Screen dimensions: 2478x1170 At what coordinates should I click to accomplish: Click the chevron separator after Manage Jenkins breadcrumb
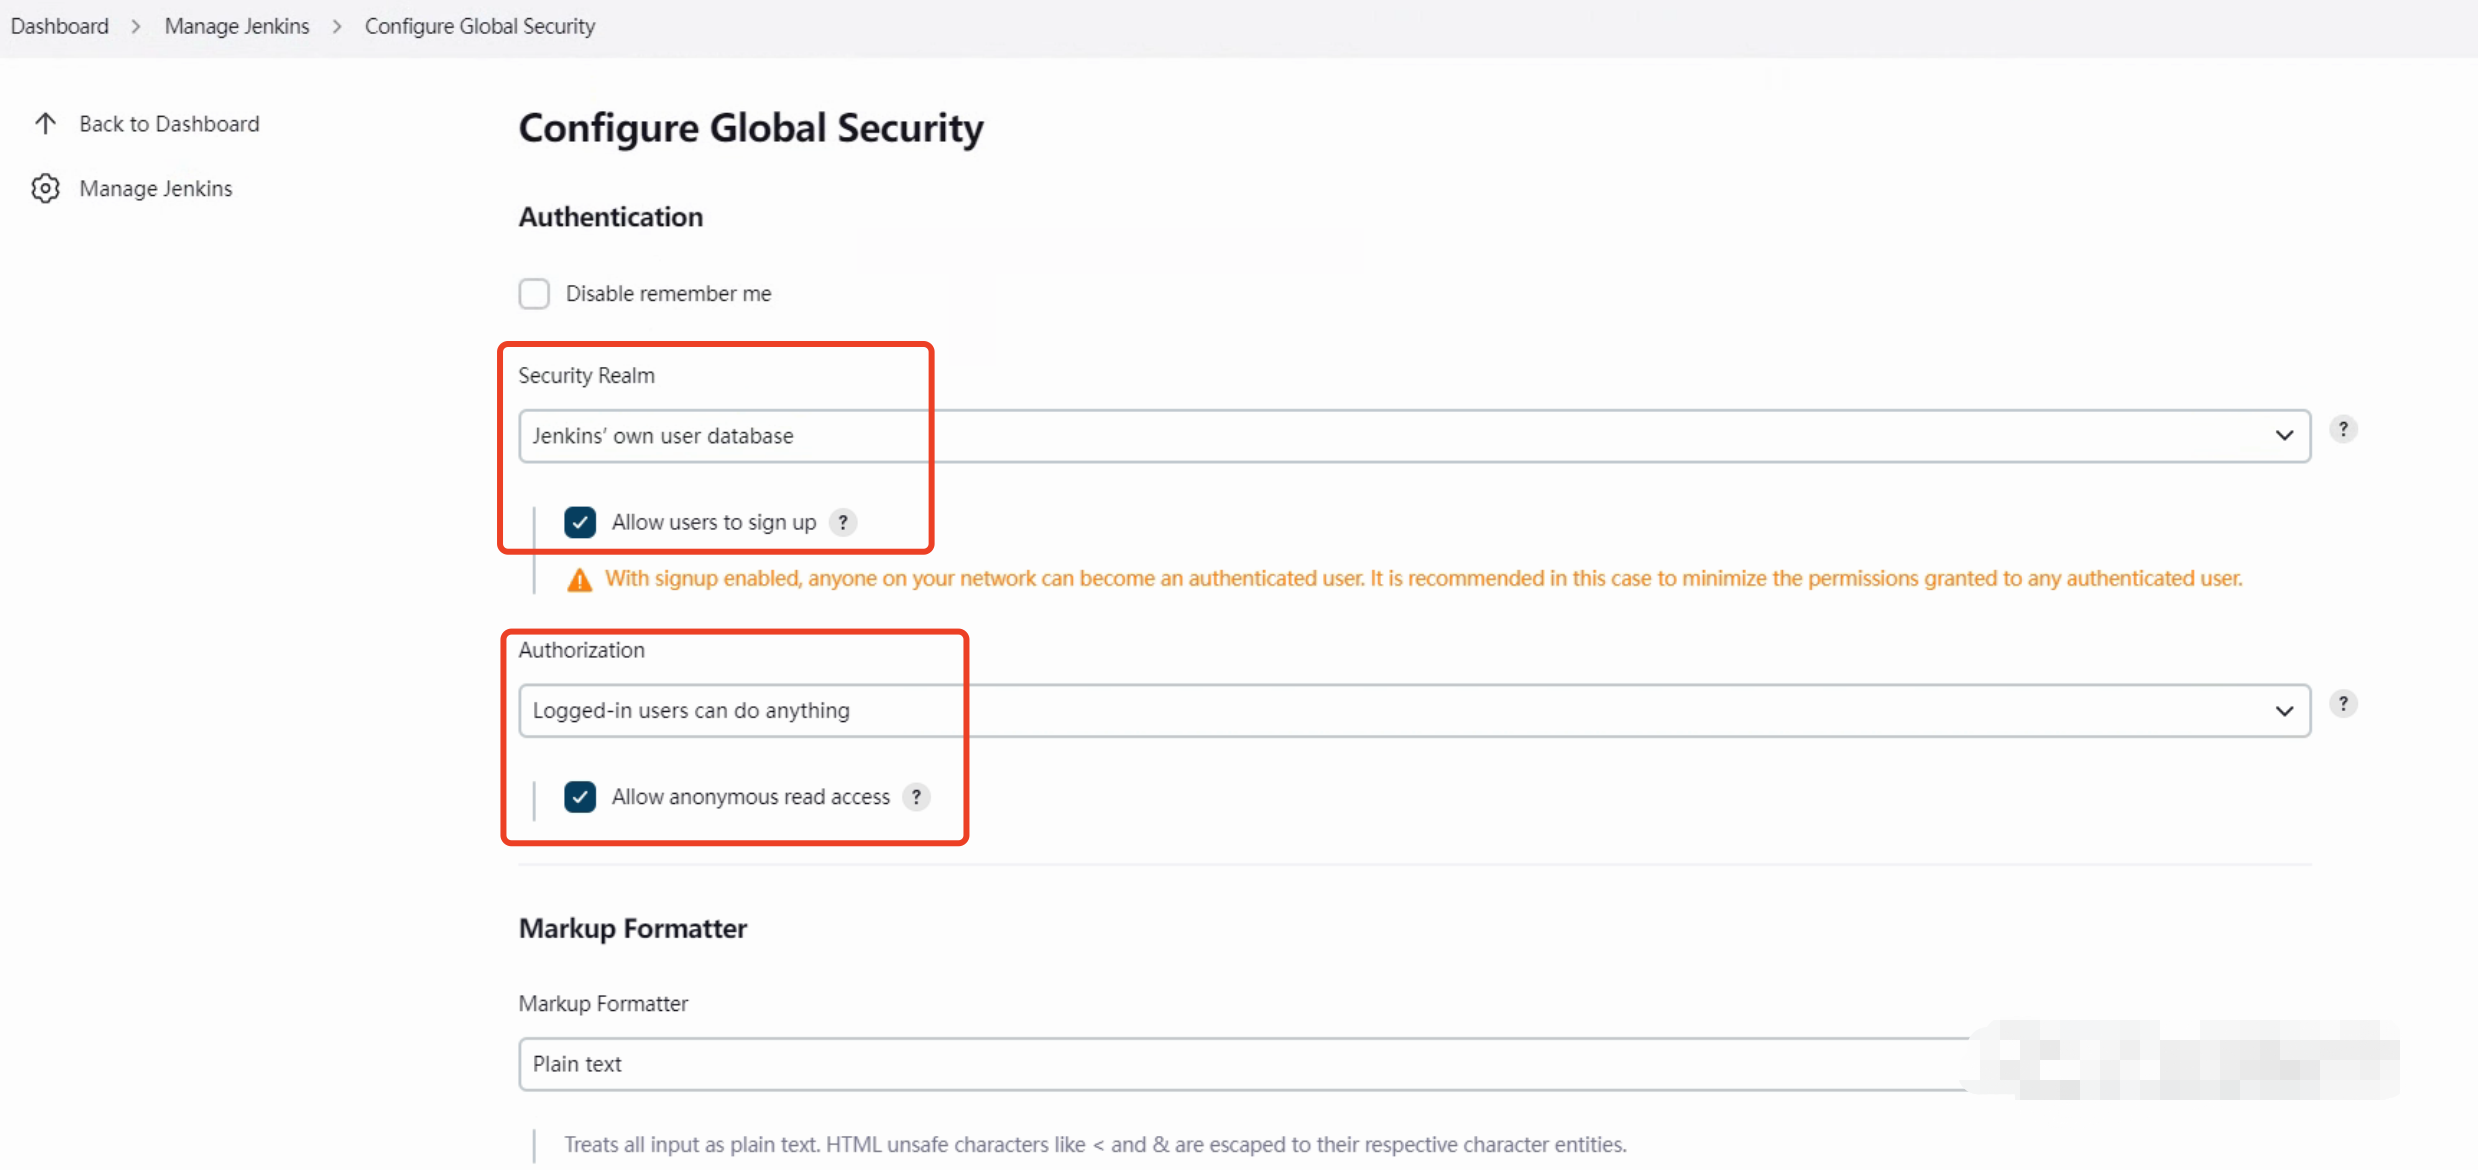pos(337,26)
